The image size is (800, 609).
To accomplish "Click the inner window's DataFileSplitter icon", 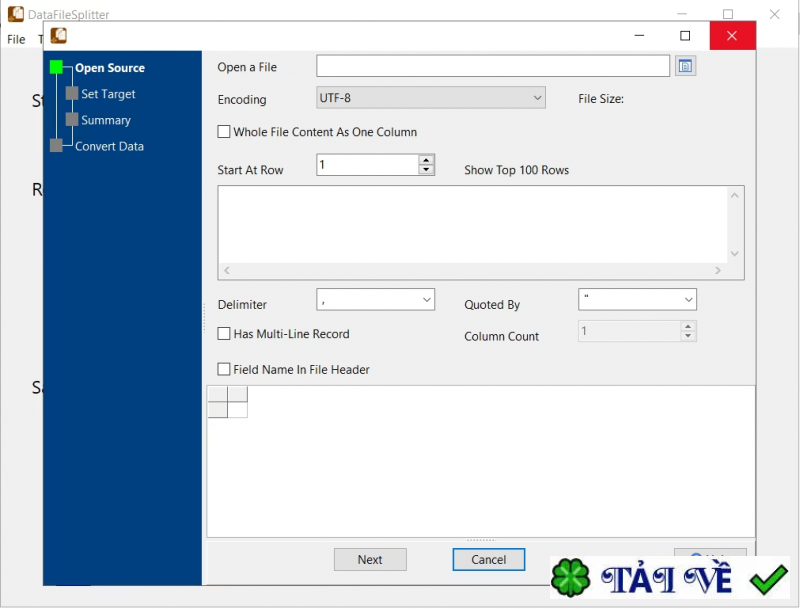I will (57, 35).
